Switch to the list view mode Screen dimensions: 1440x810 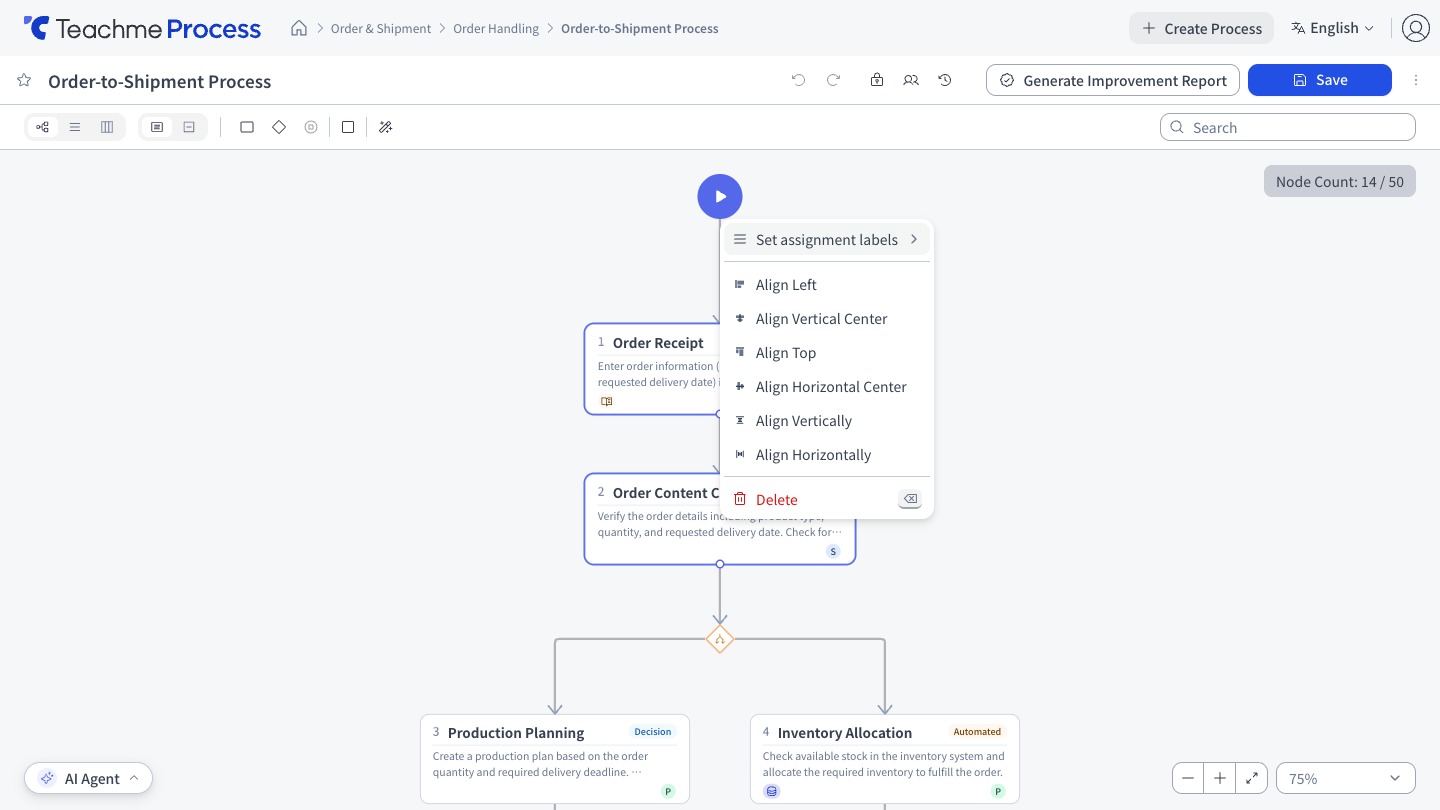click(x=75, y=127)
